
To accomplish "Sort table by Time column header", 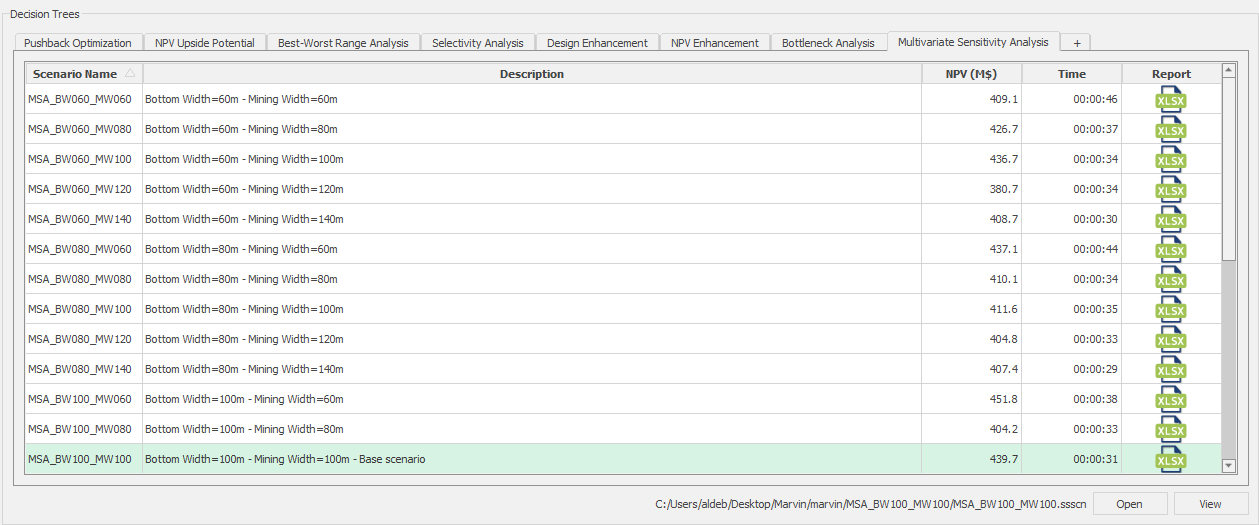I will pyautogui.click(x=1071, y=74).
